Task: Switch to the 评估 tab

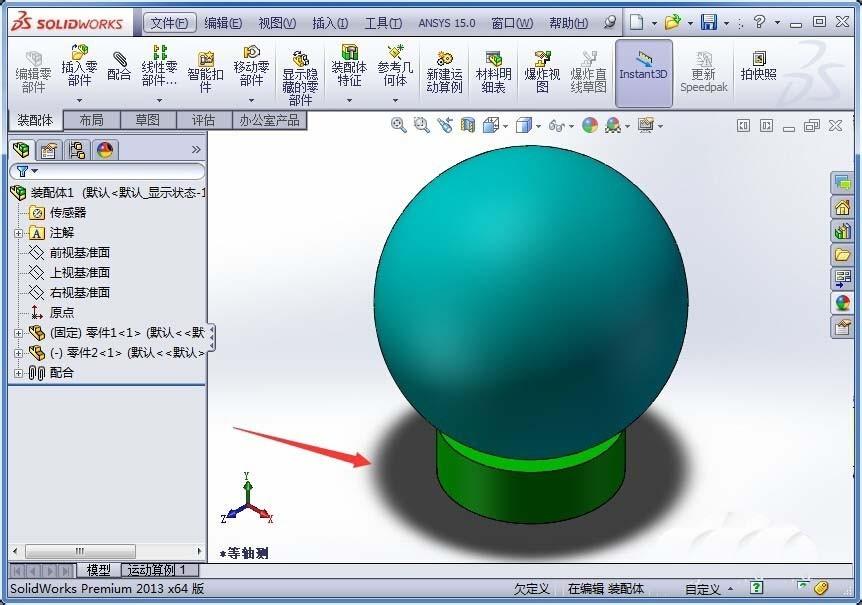Action: 204,118
